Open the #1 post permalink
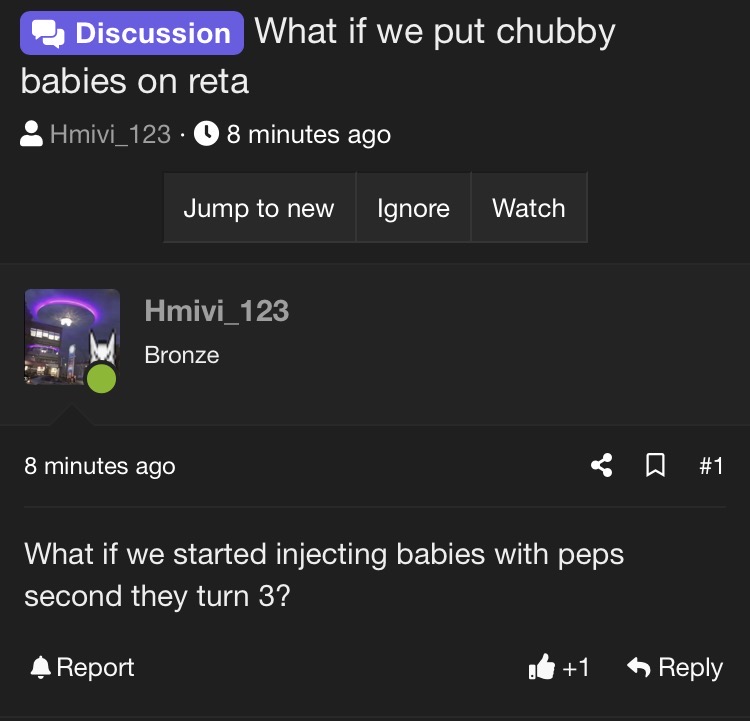This screenshot has height=721, width=750. [x=711, y=466]
